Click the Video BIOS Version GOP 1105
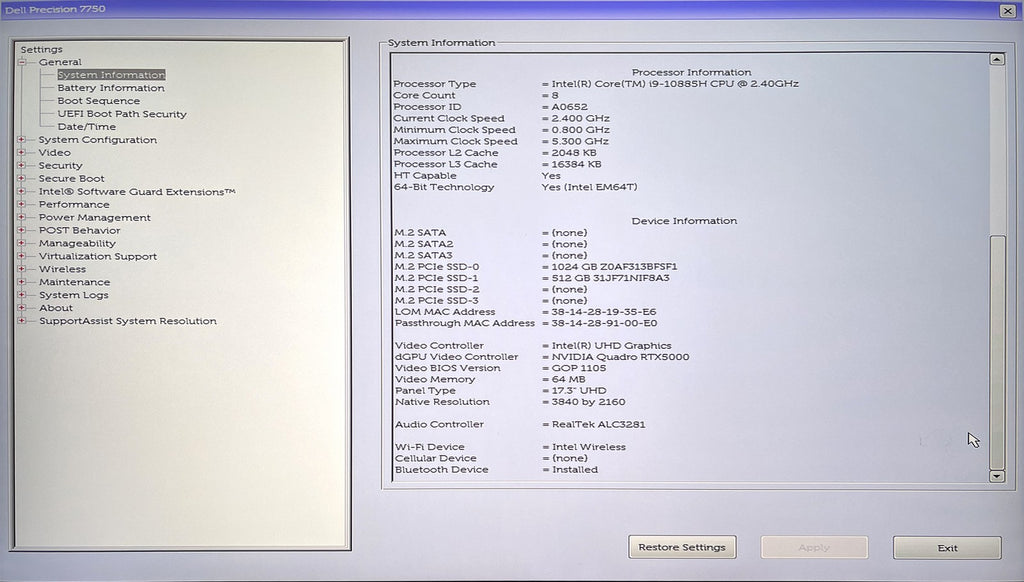The image size is (1024, 582). pyautogui.click(x=579, y=368)
